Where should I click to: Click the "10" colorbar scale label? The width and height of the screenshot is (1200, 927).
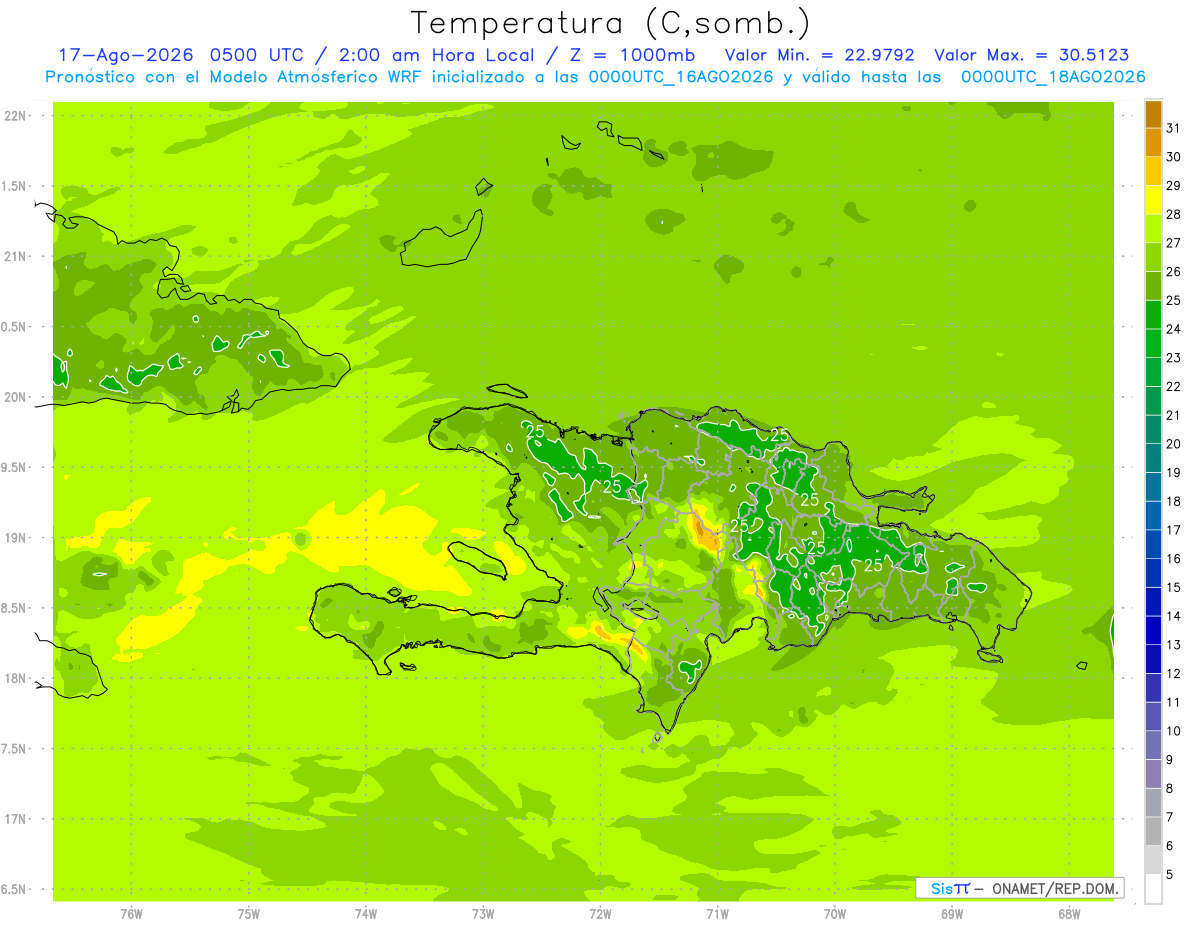pos(1174,731)
